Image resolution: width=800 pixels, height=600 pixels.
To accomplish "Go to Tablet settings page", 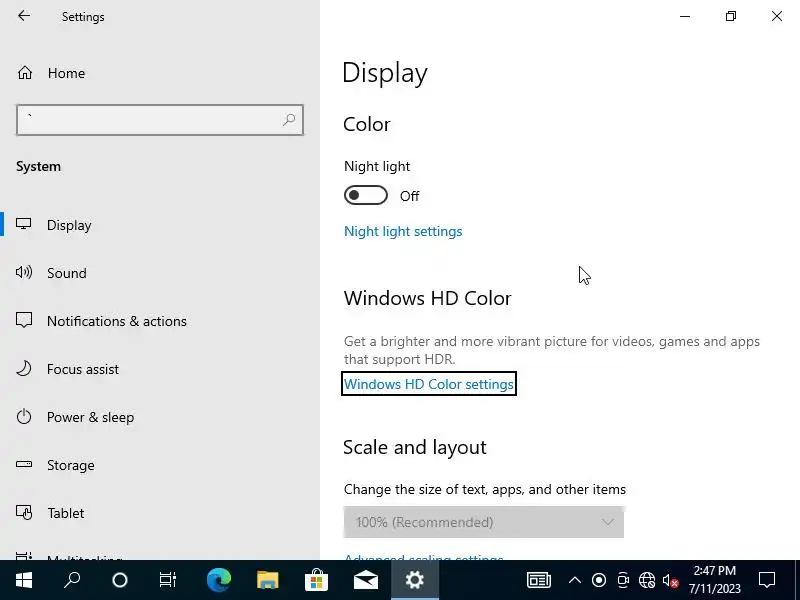I will pos(66,513).
